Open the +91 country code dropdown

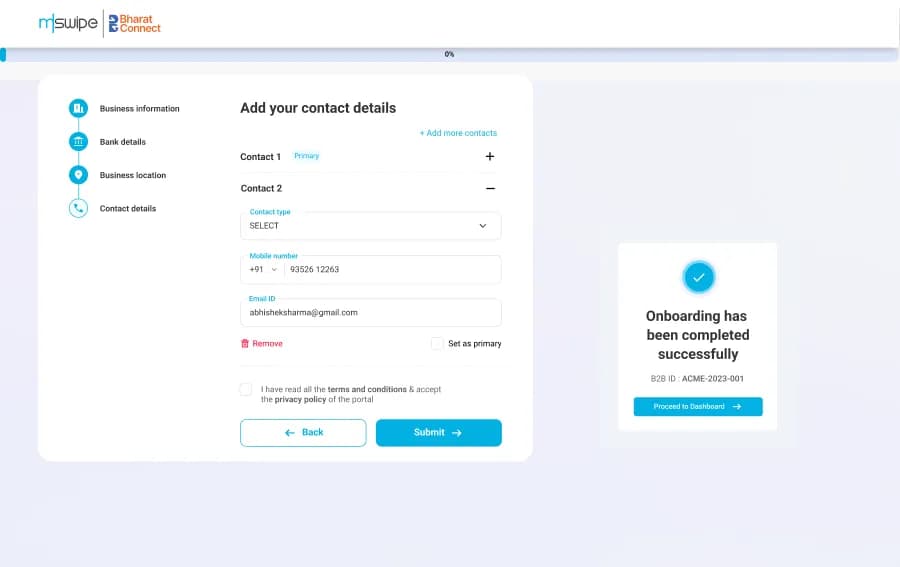coord(263,269)
